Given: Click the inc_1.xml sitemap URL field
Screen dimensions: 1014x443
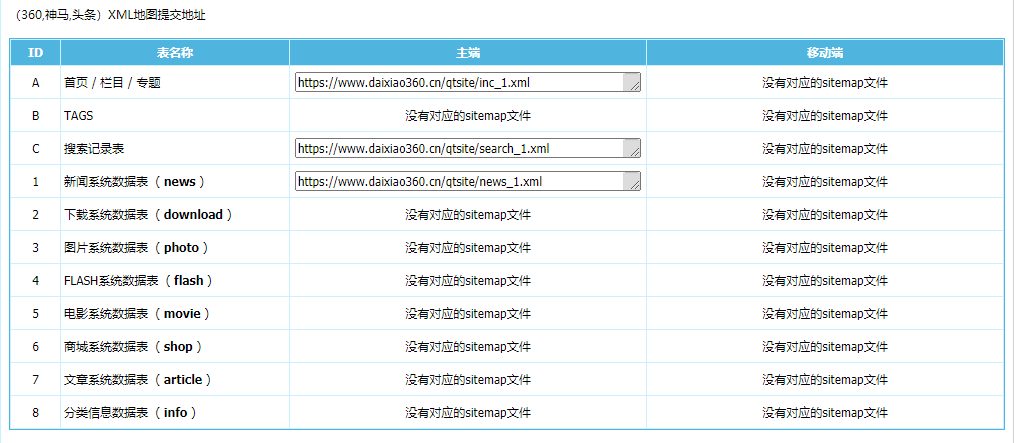Looking at the screenshot, I should point(459,83).
